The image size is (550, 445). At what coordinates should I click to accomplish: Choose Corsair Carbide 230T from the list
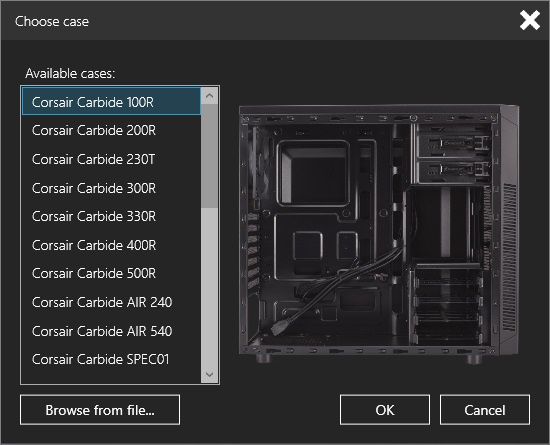[x=111, y=159]
